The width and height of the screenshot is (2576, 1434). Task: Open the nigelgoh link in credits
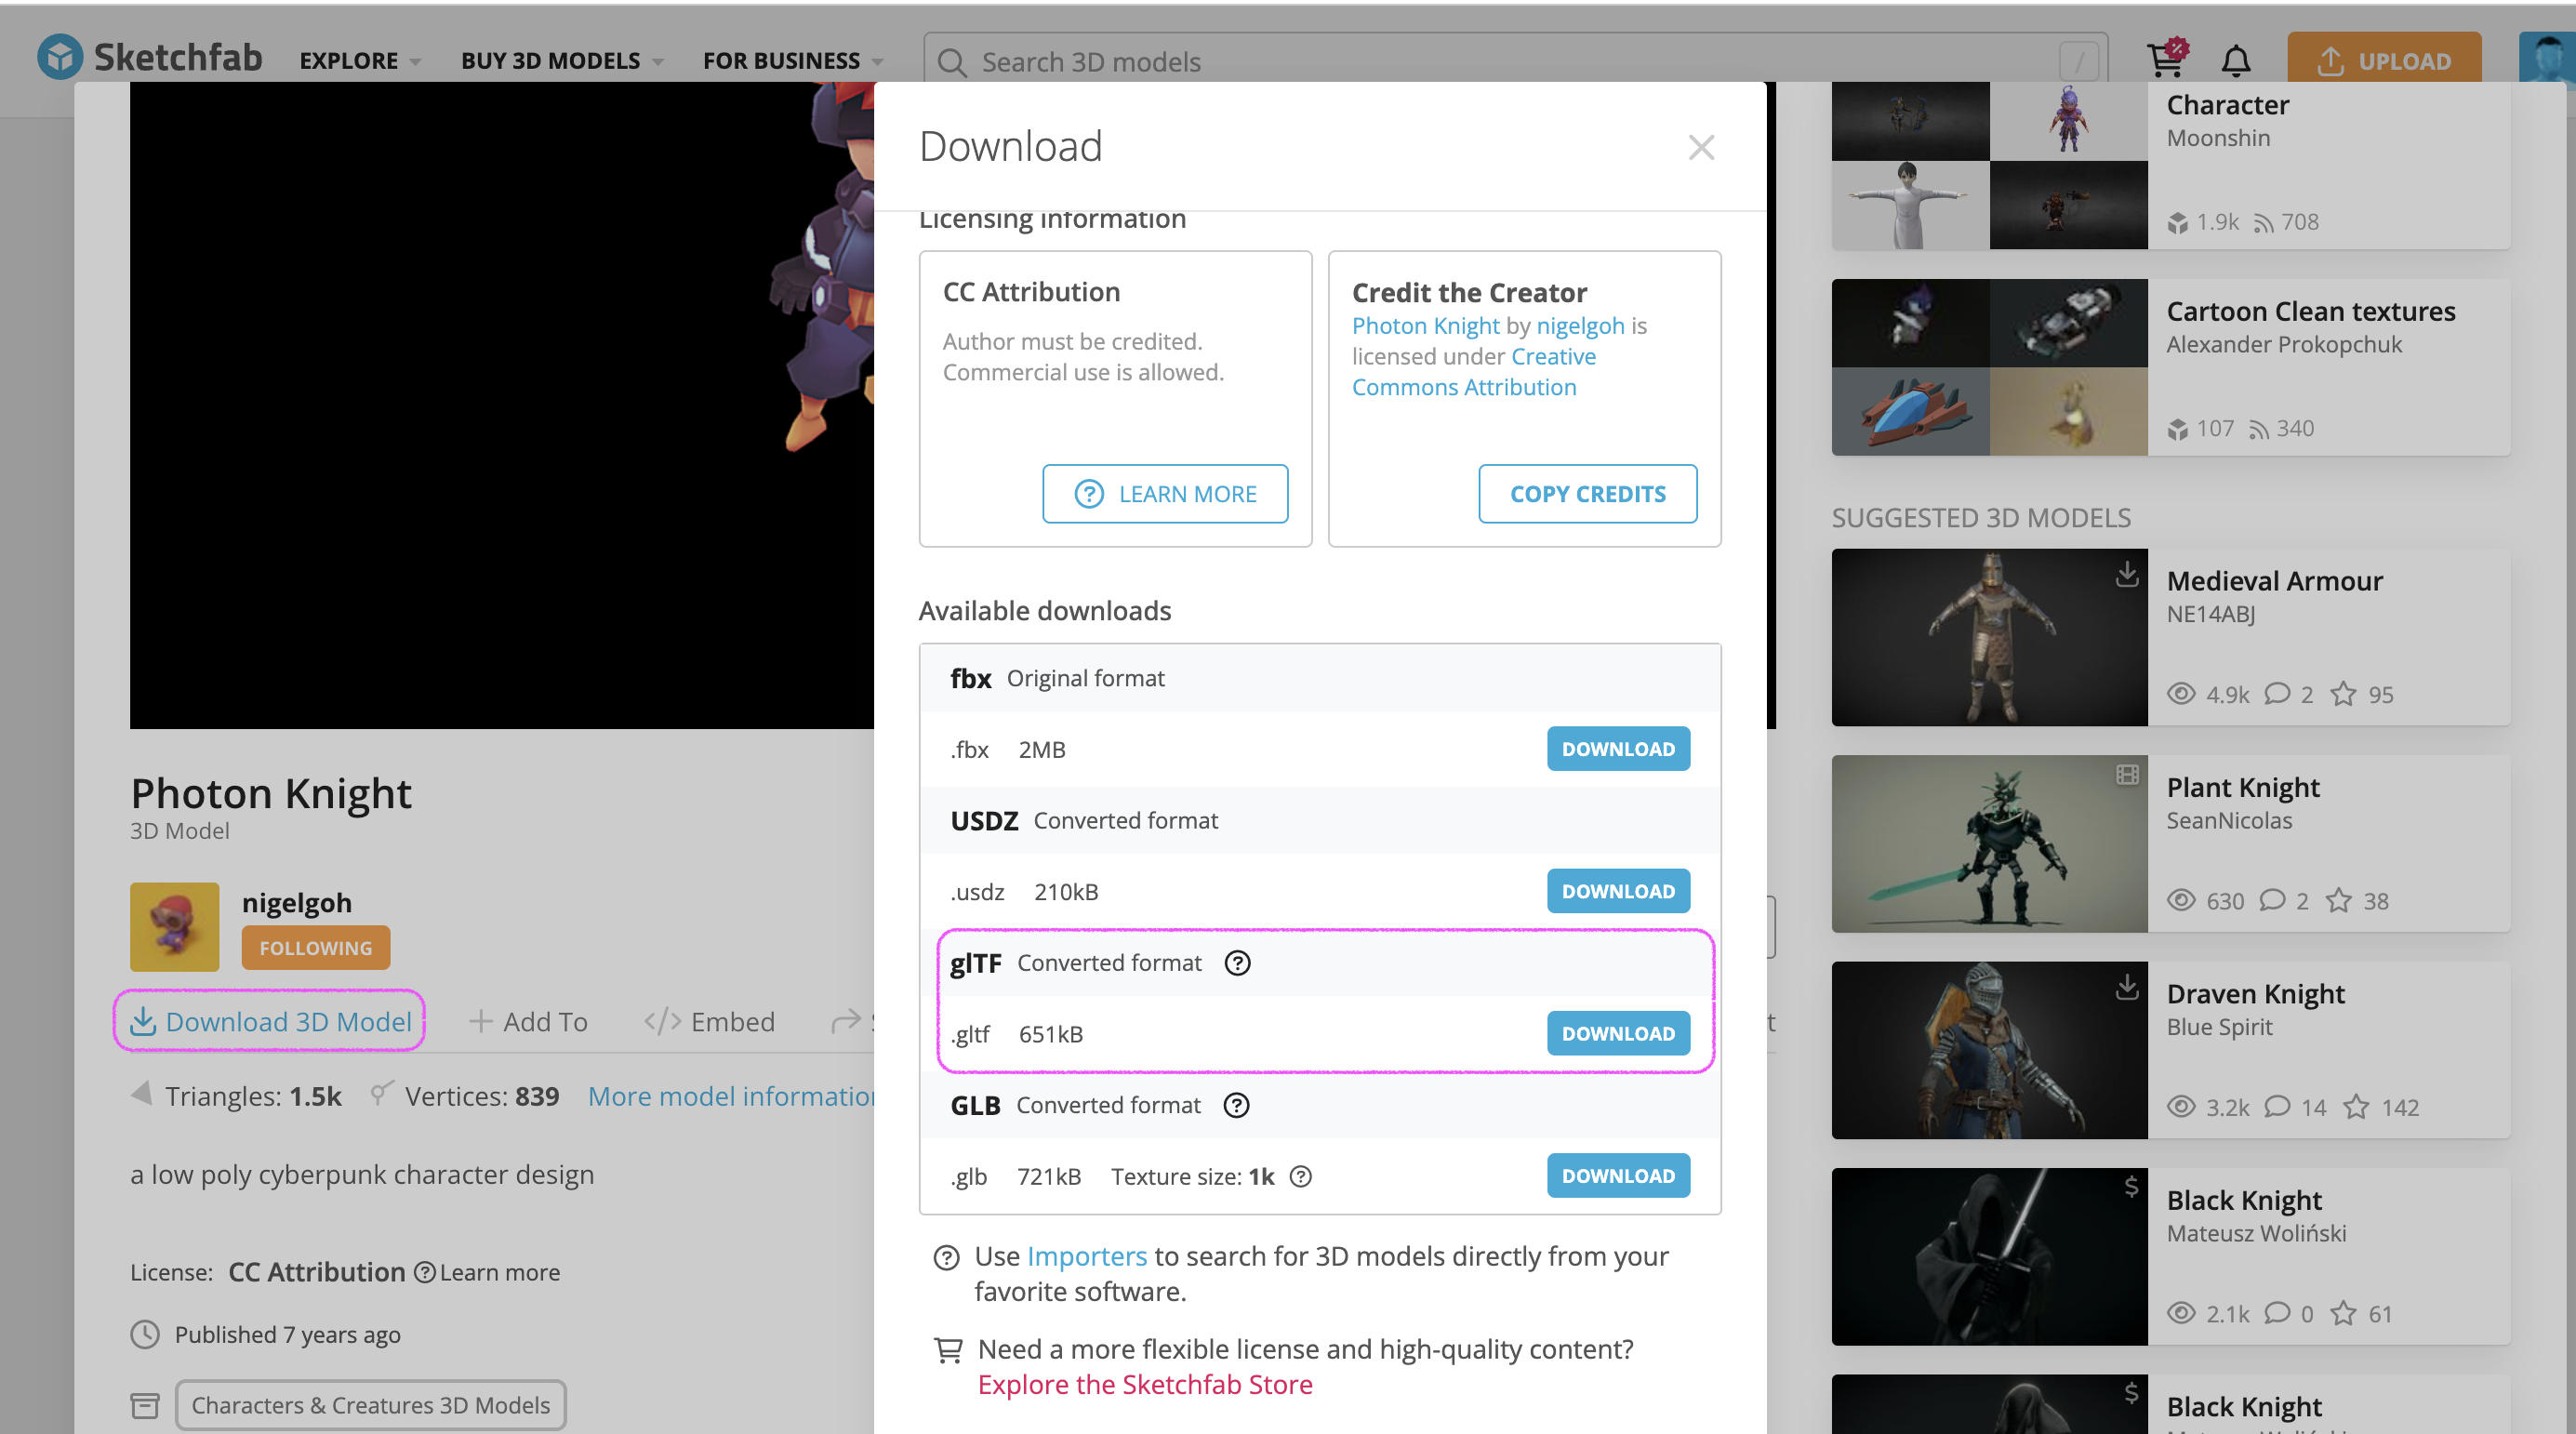click(x=1580, y=326)
